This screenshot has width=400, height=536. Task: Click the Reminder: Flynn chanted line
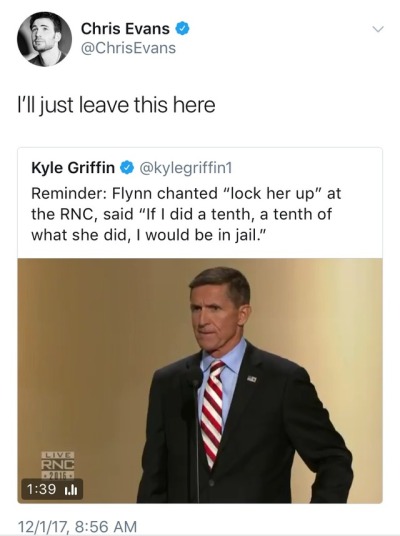click(x=186, y=193)
